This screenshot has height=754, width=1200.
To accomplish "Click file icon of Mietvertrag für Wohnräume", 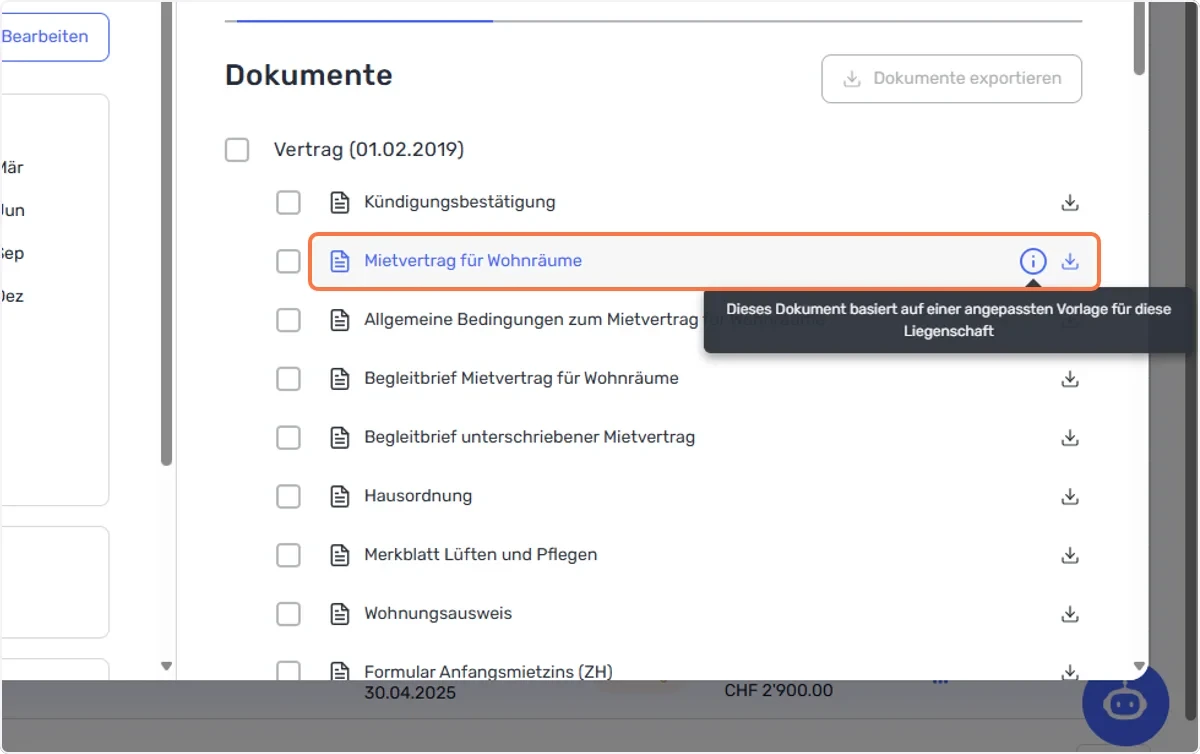I will pyautogui.click(x=340, y=261).
